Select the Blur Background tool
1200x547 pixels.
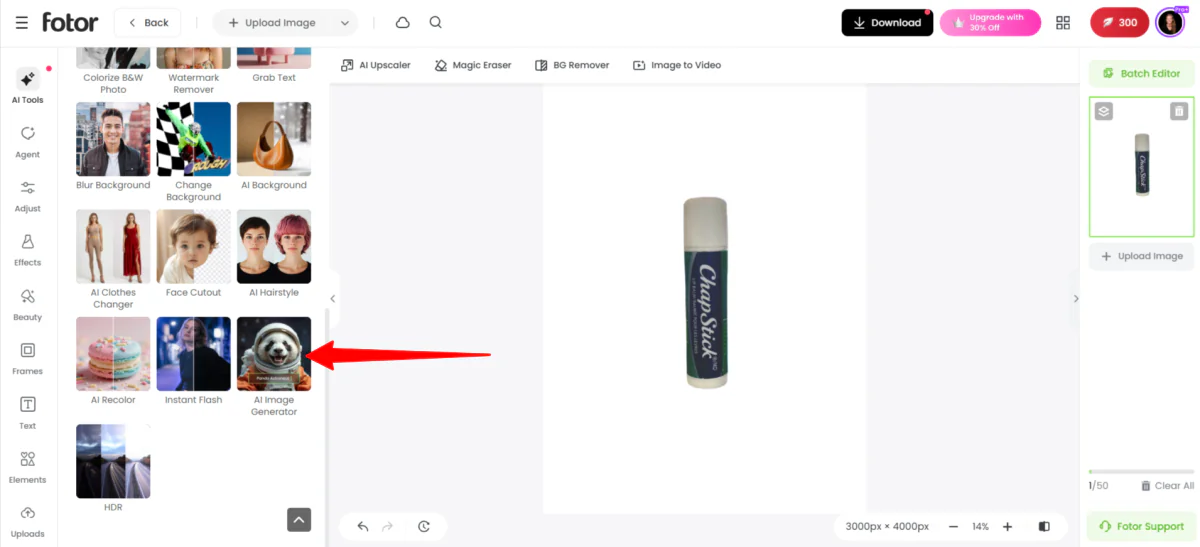[113, 146]
